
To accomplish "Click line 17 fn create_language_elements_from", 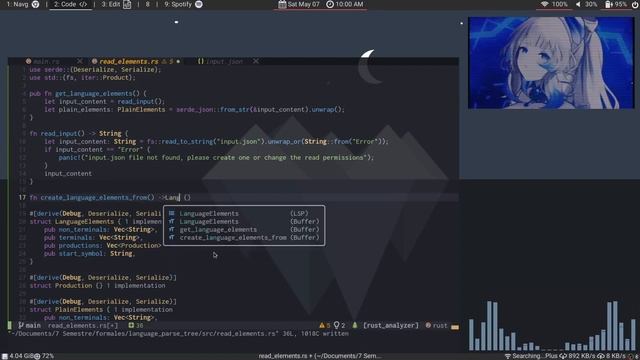I will coord(110,198).
